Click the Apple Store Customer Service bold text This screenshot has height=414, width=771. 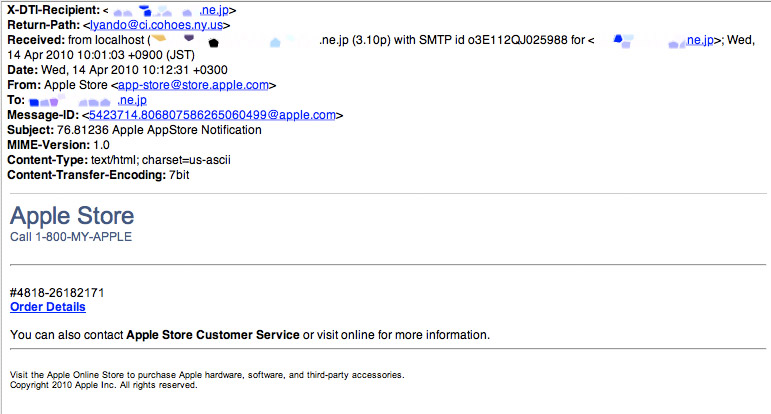click(213, 335)
